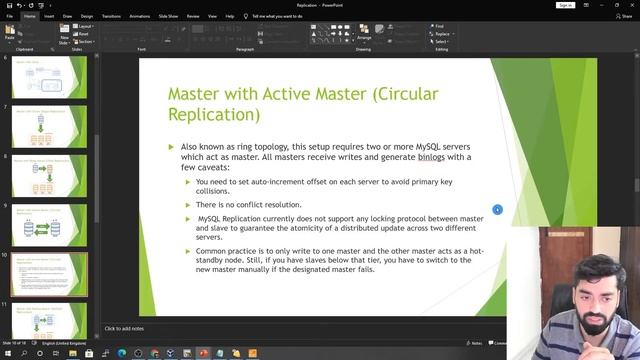Expand the shapes gallery More arrow
The height and width of the screenshot is (360, 640).
[353, 41]
